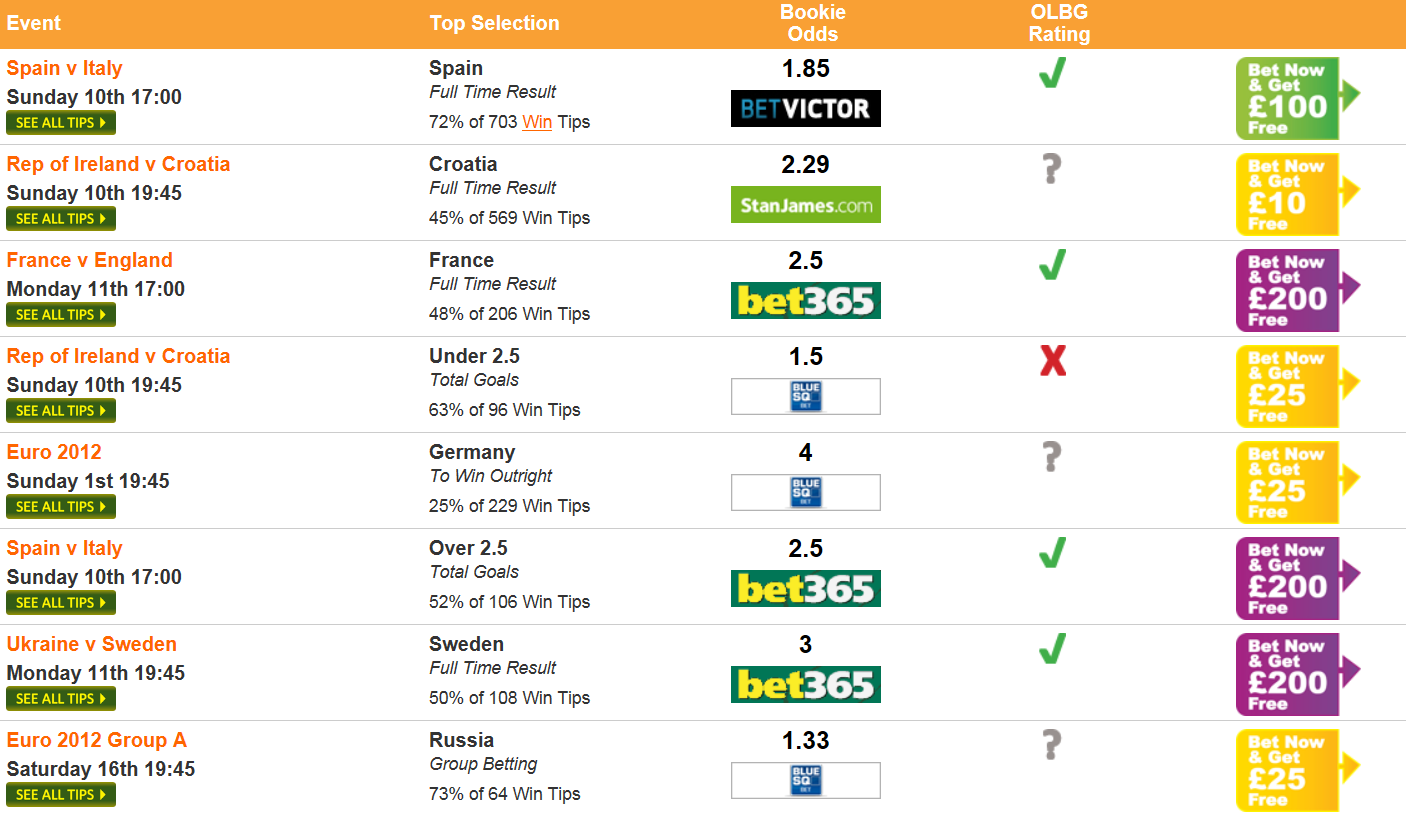Expand See All Tips for Ukraine v Sweden

61,699
